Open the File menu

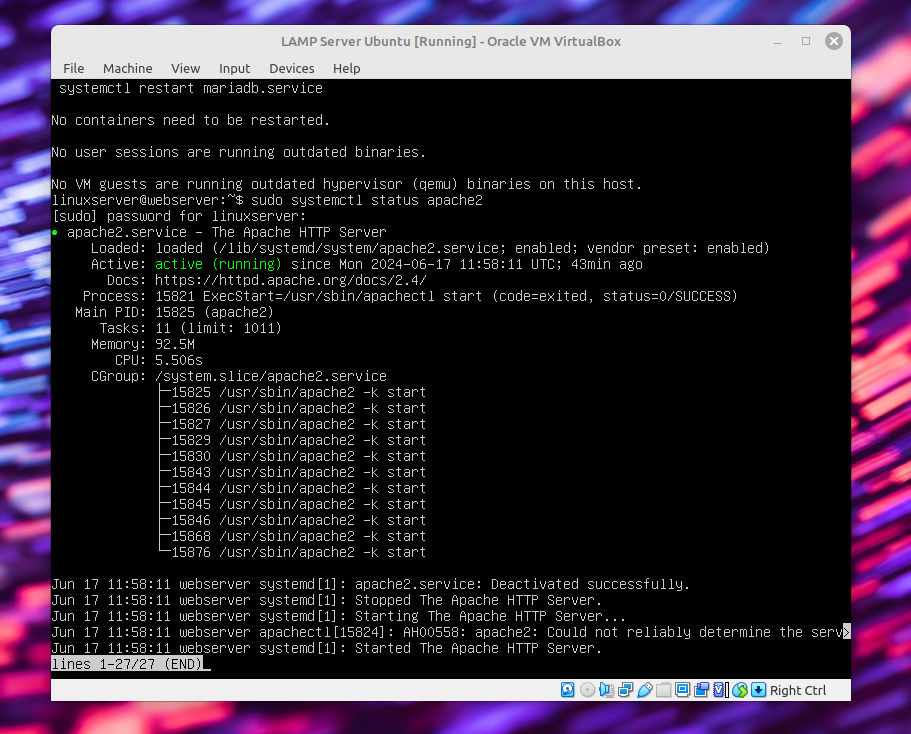[x=74, y=69]
